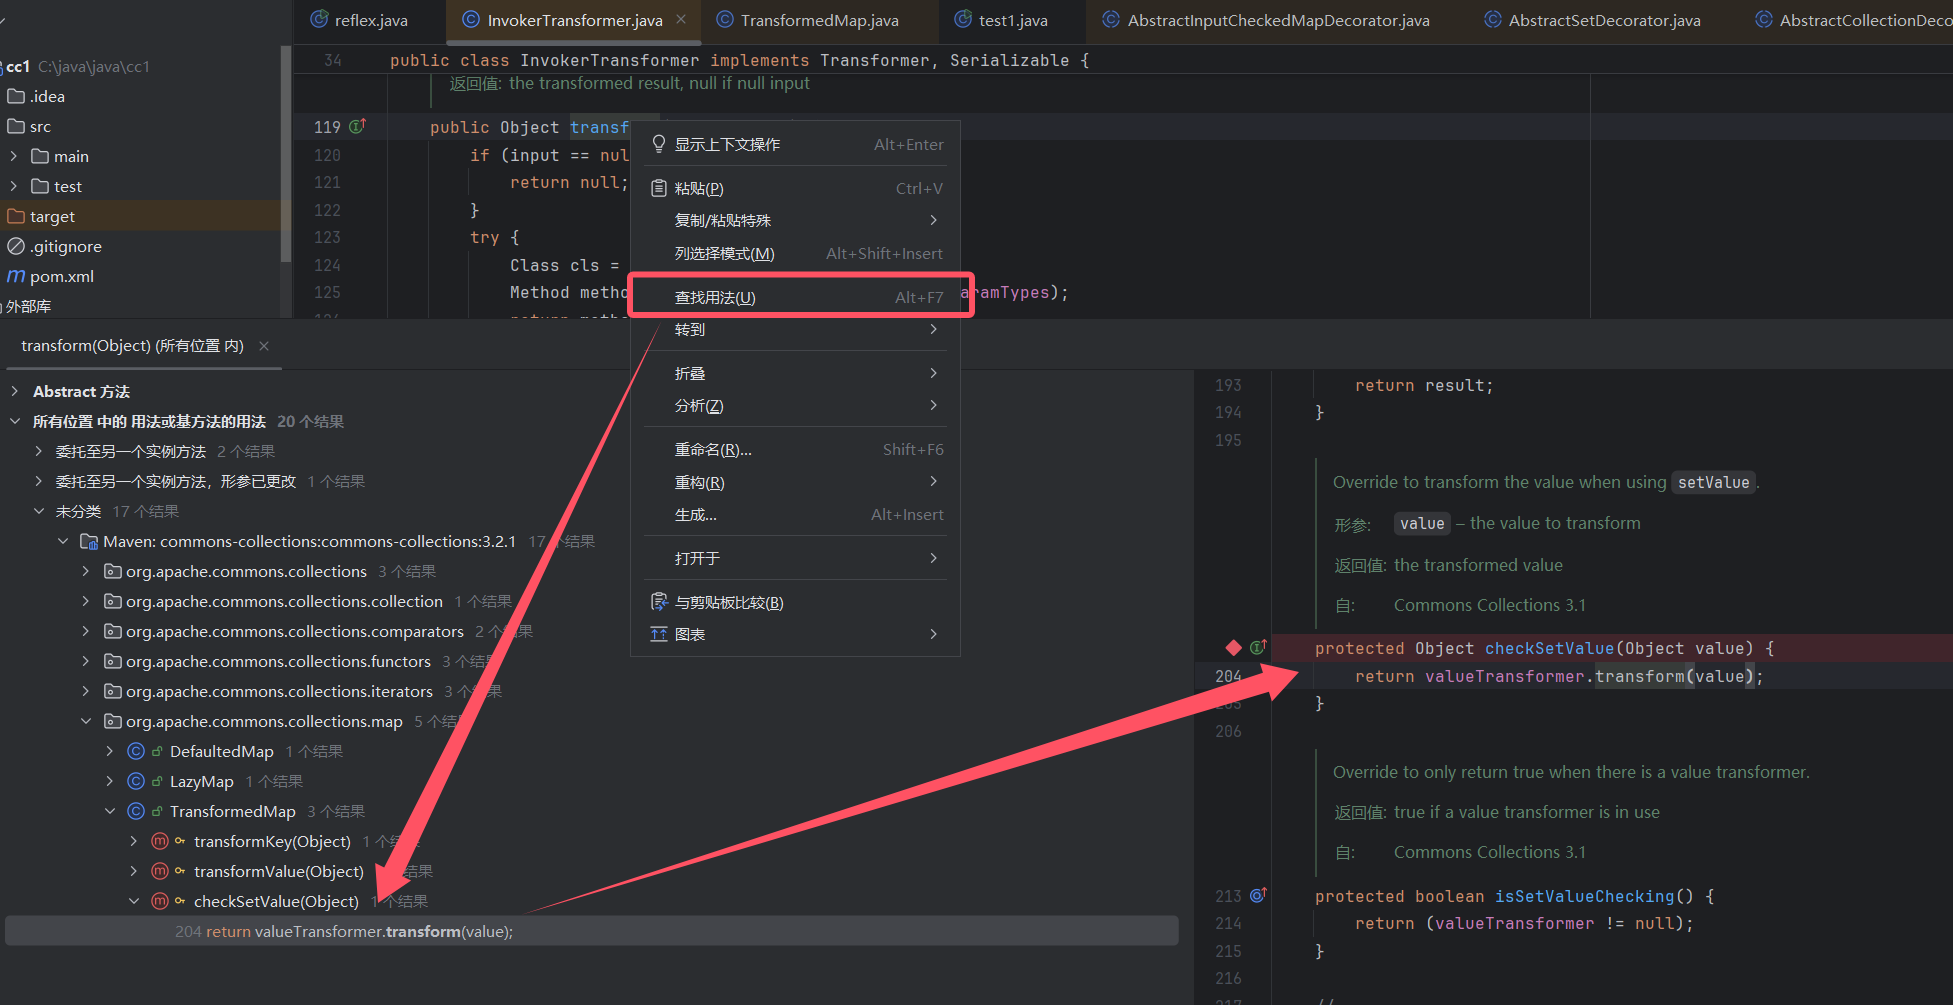This screenshot has height=1005, width=1953.
Task: Click the compare with clipboard icon
Action: pos(659,602)
